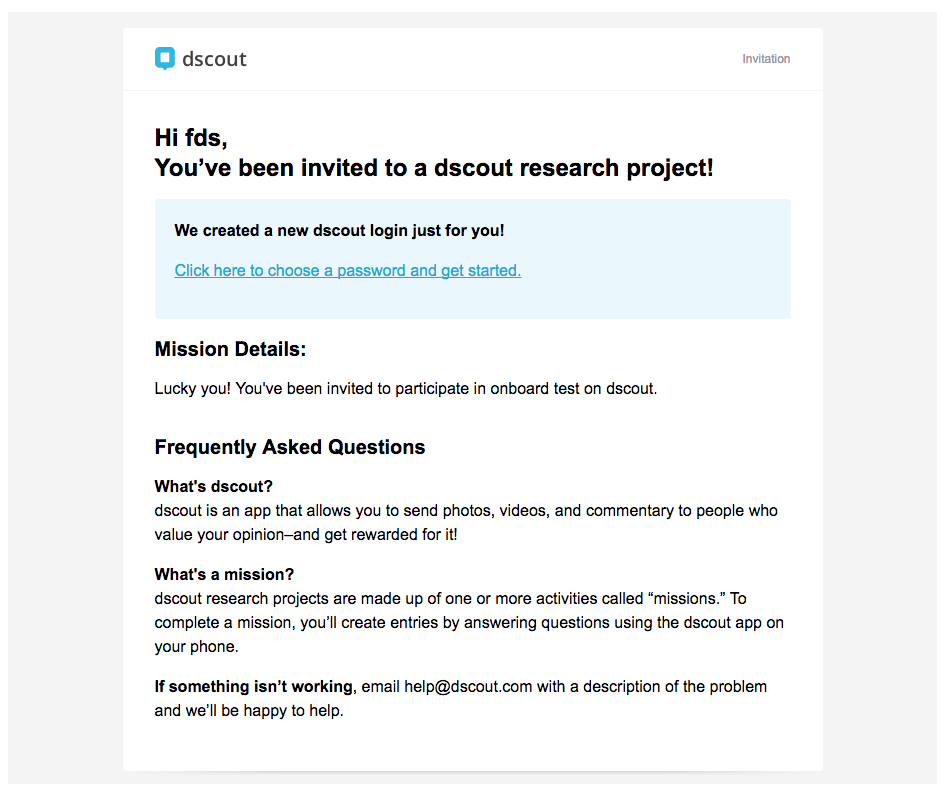Click "We created a new dscout login" text
This screenshot has height=795, width=946.
pyautogui.click(x=339, y=230)
